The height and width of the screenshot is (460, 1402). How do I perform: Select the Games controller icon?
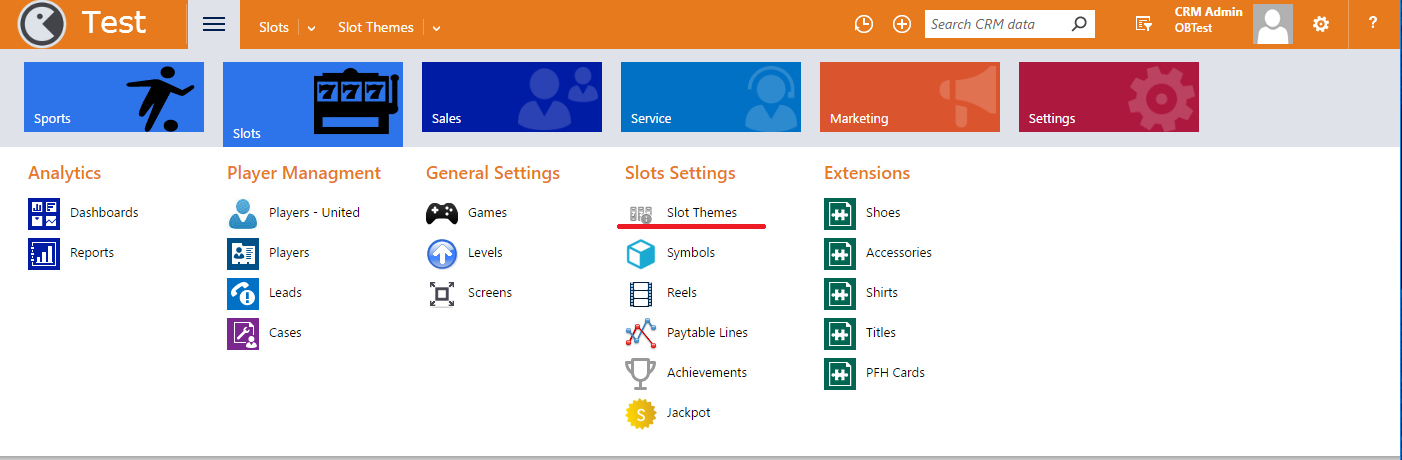coord(442,213)
